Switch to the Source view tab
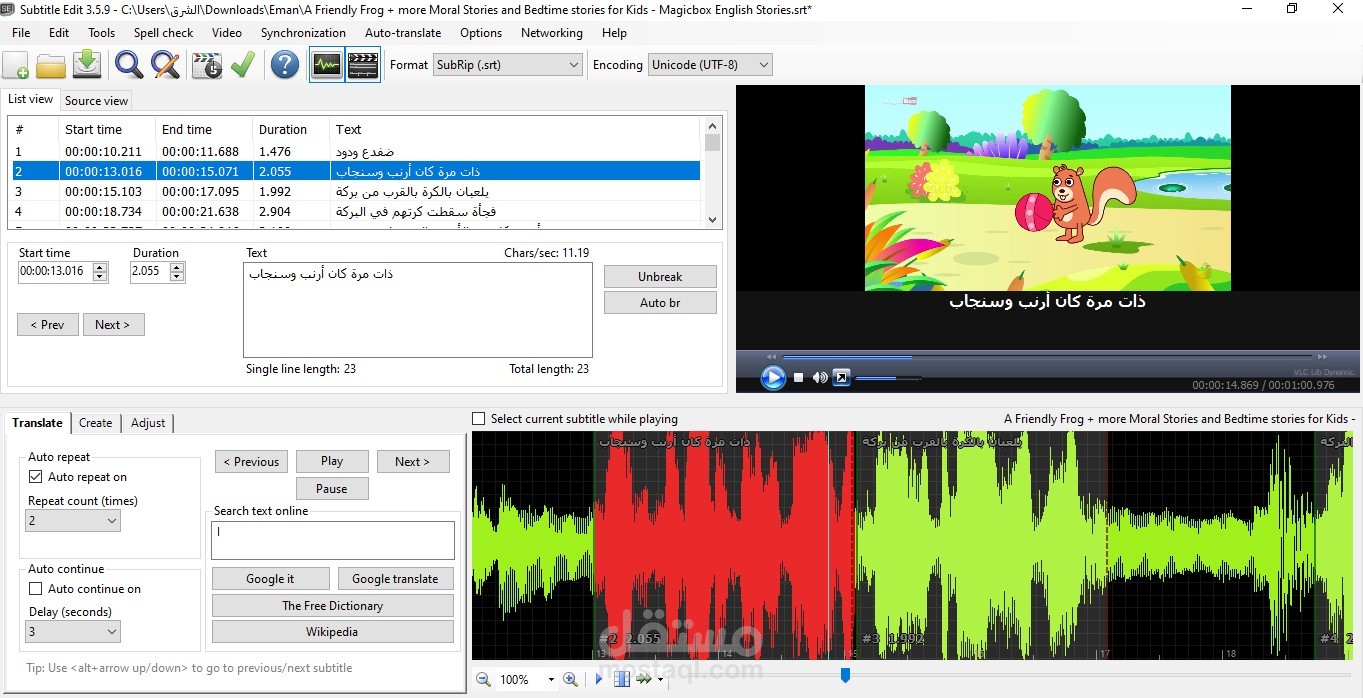 (96, 100)
